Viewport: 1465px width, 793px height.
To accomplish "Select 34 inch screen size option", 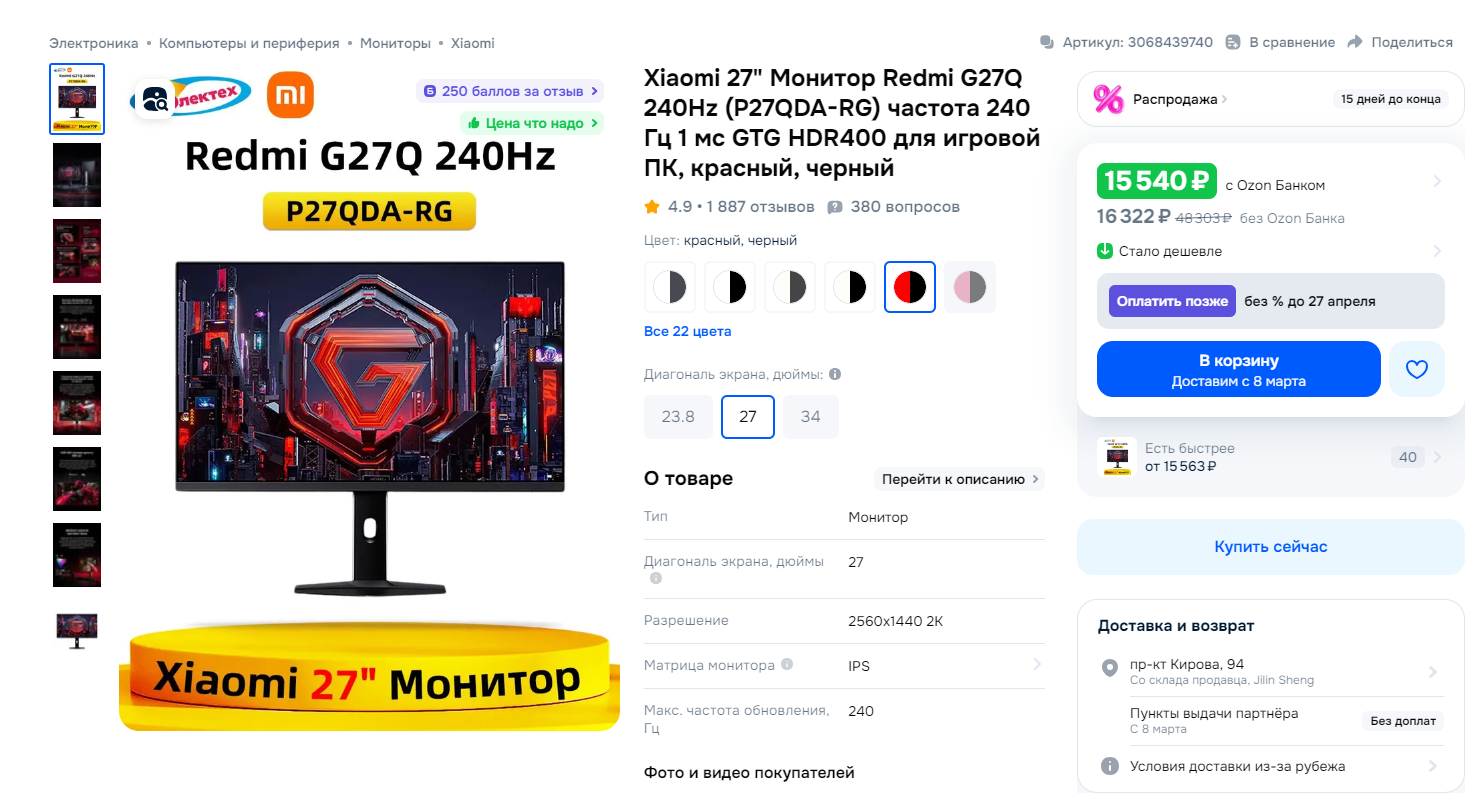I will pyautogui.click(x=811, y=417).
